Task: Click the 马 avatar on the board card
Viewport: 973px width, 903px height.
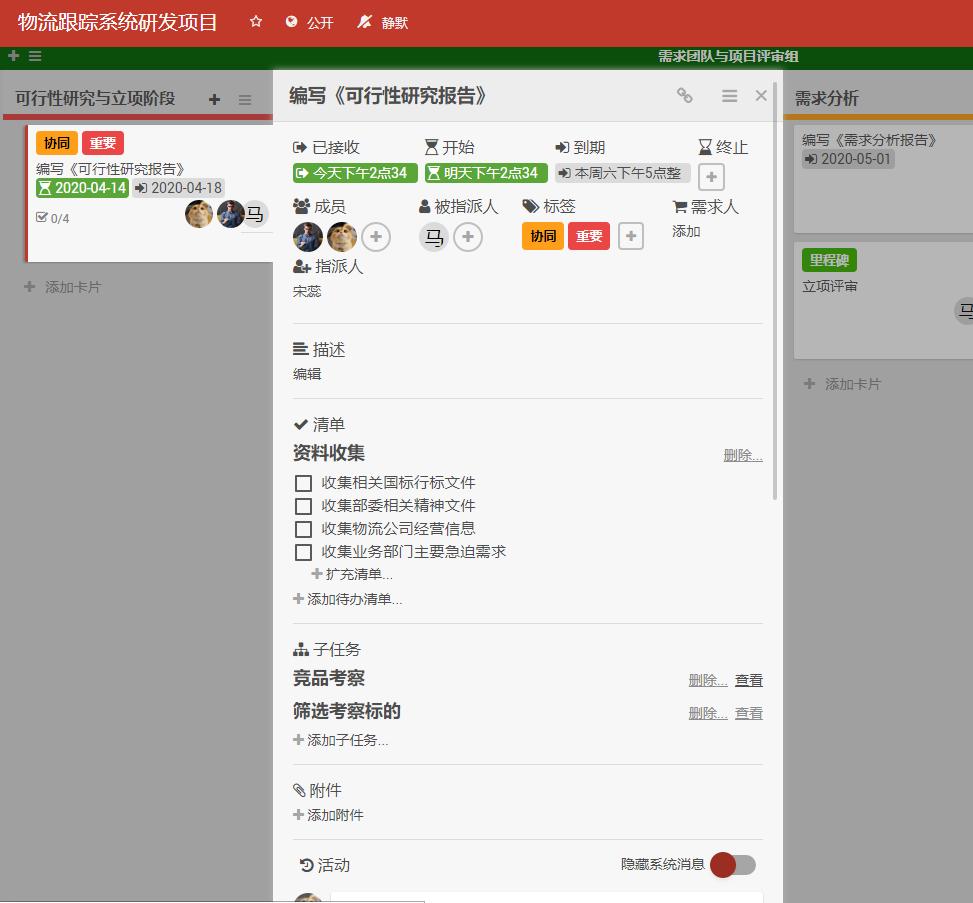Action: (x=254, y=215)
